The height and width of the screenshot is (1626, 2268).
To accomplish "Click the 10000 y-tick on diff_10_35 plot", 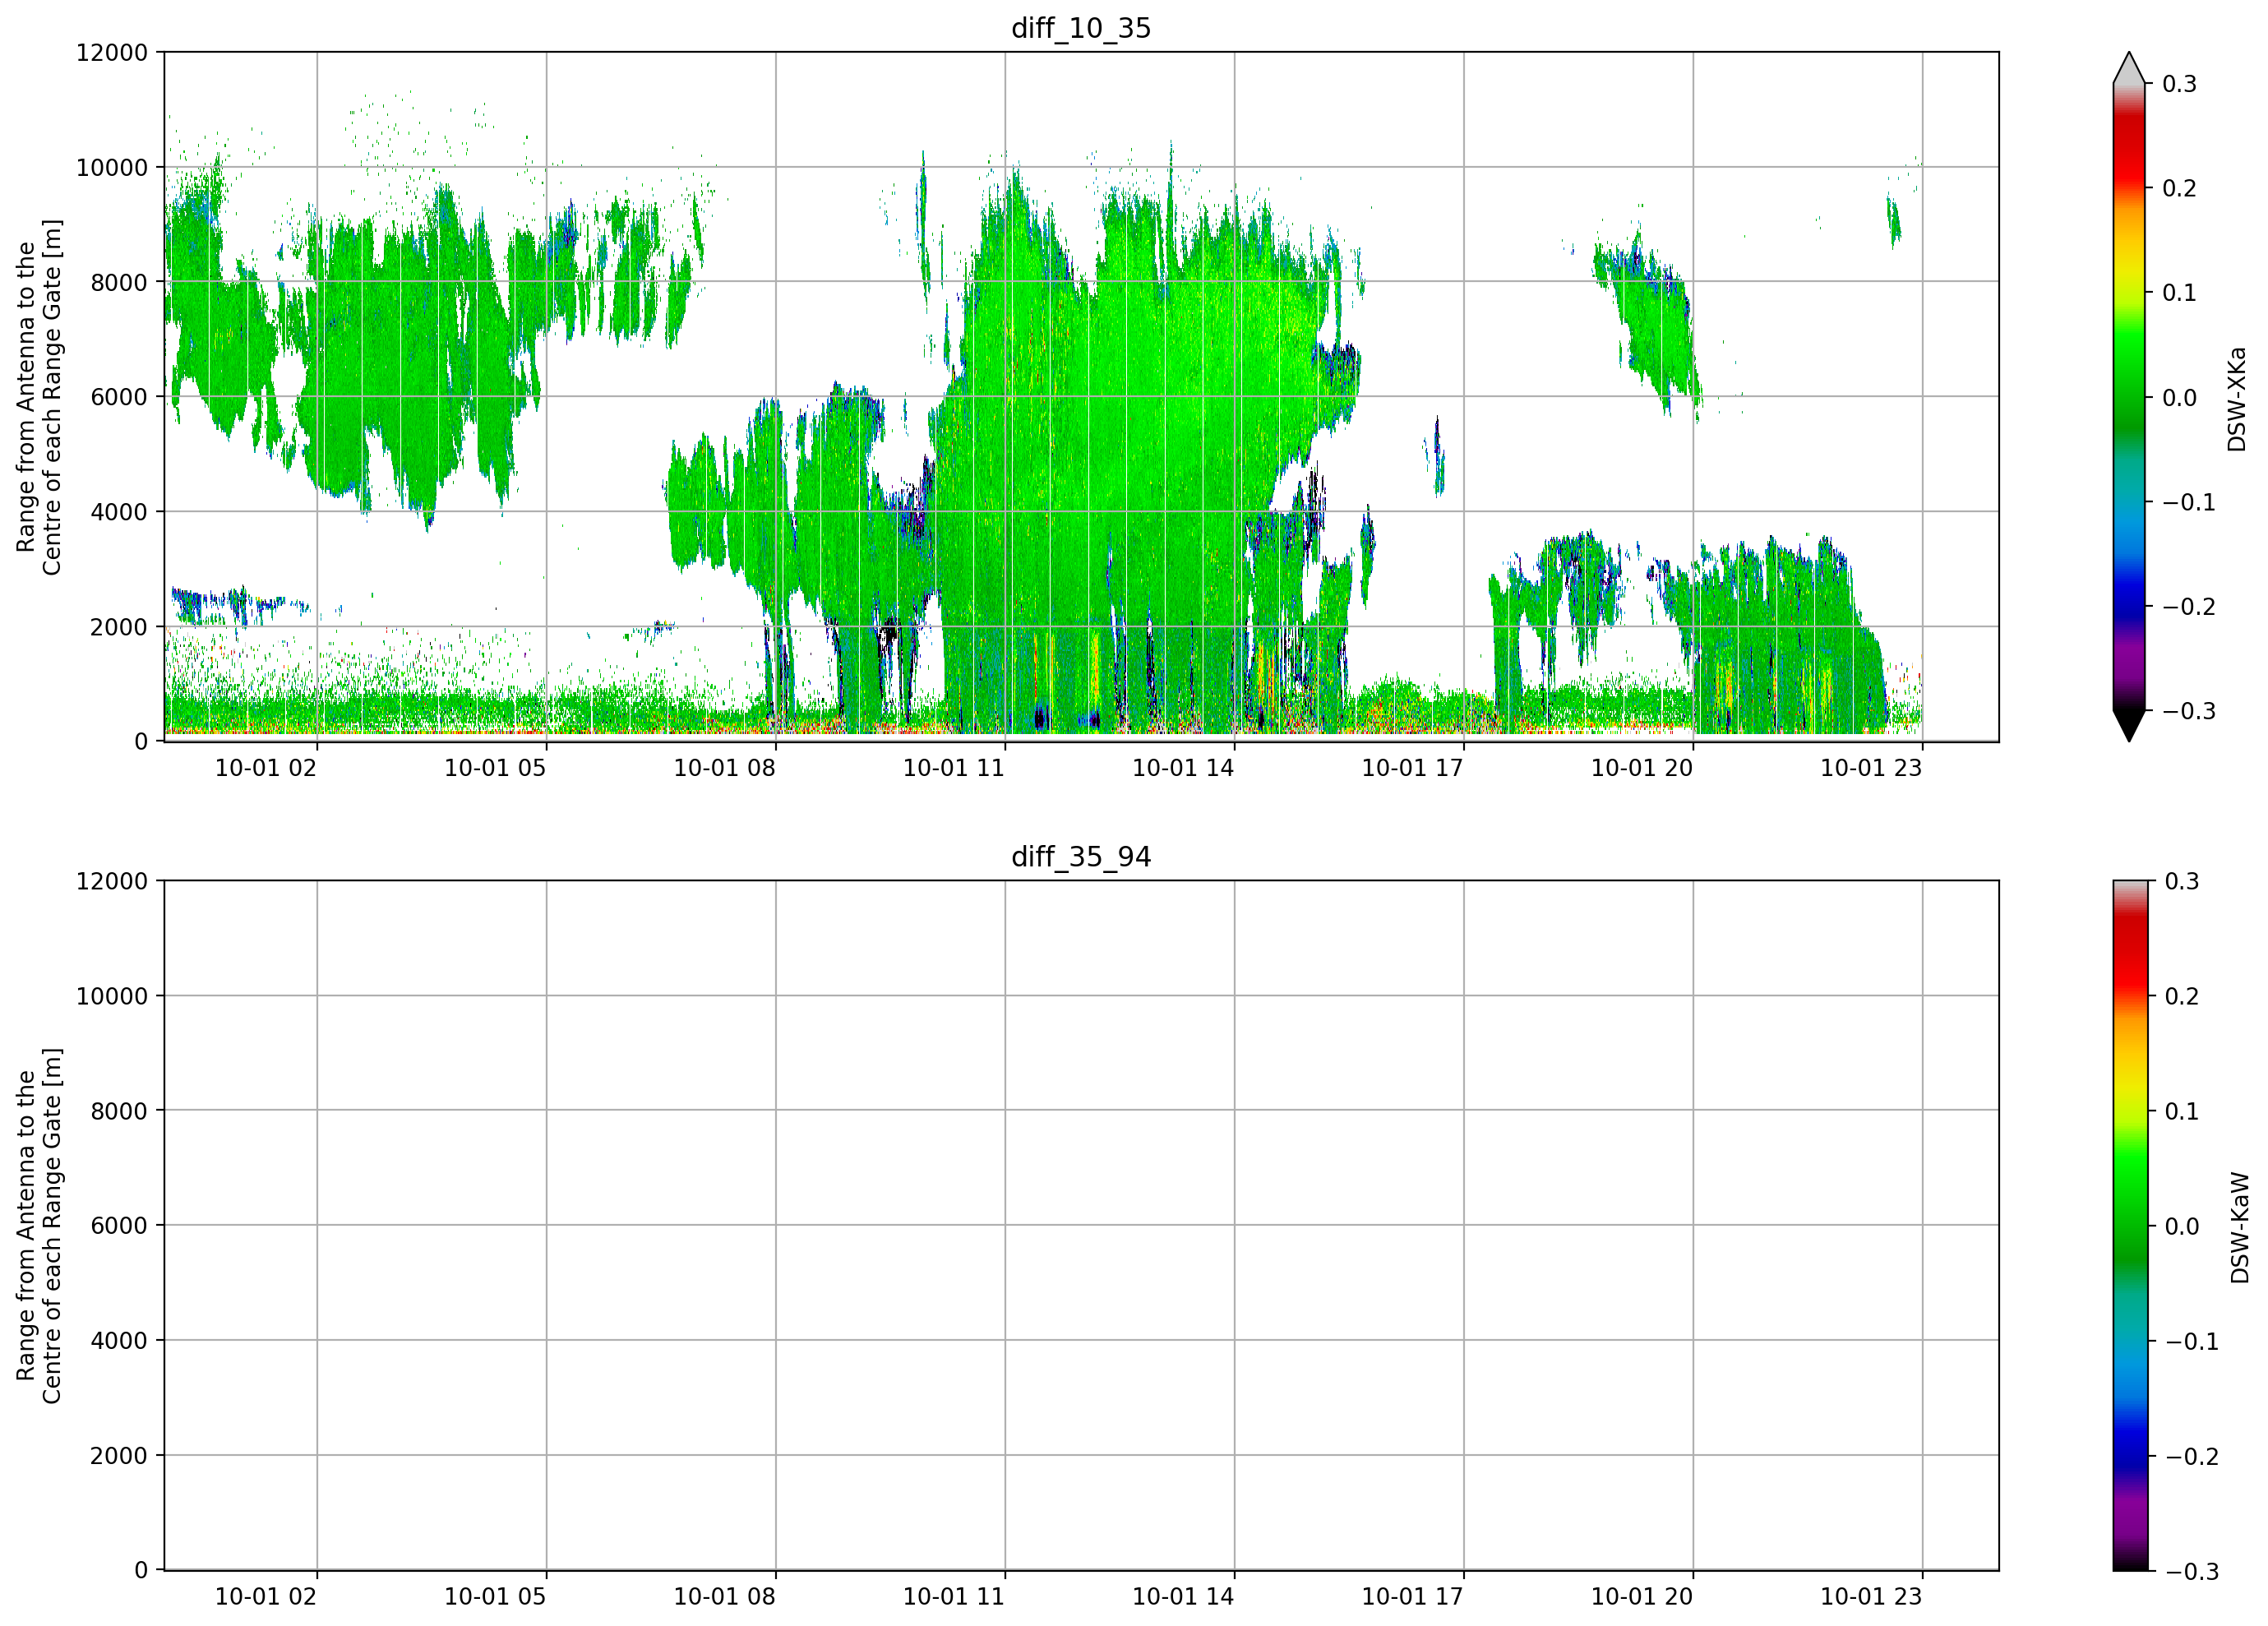I will coord(112,168).
